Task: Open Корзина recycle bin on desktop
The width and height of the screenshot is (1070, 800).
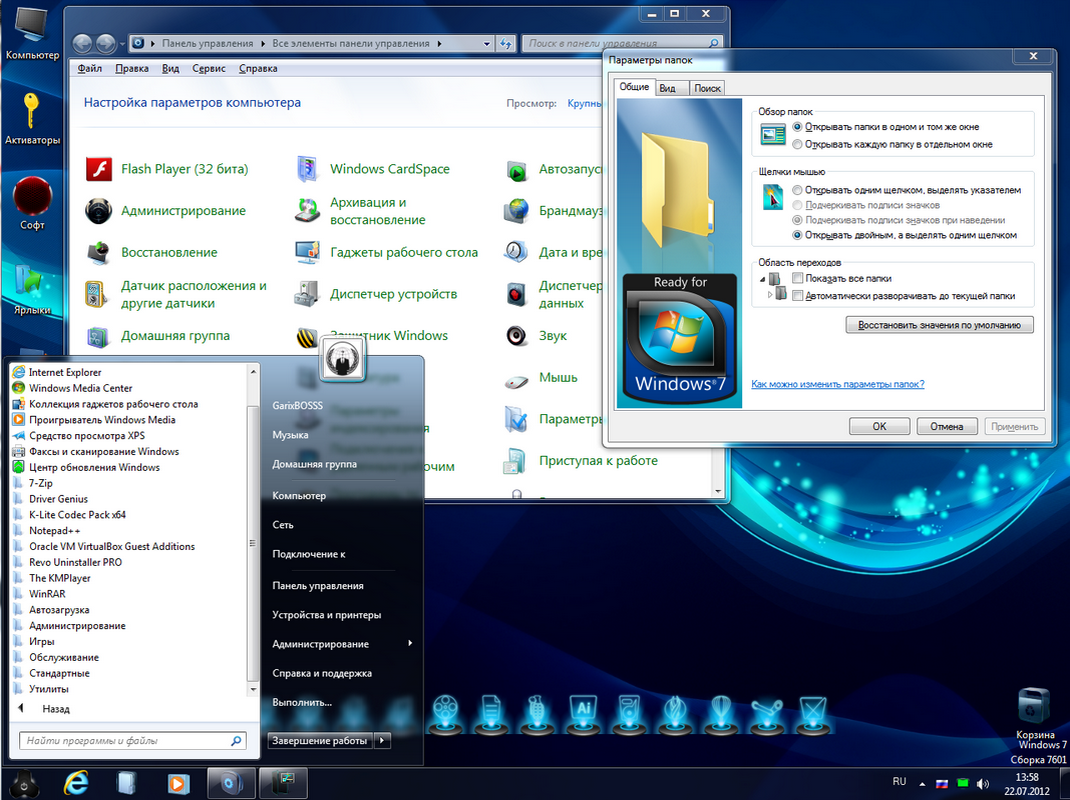Action: coord(1035,706)
